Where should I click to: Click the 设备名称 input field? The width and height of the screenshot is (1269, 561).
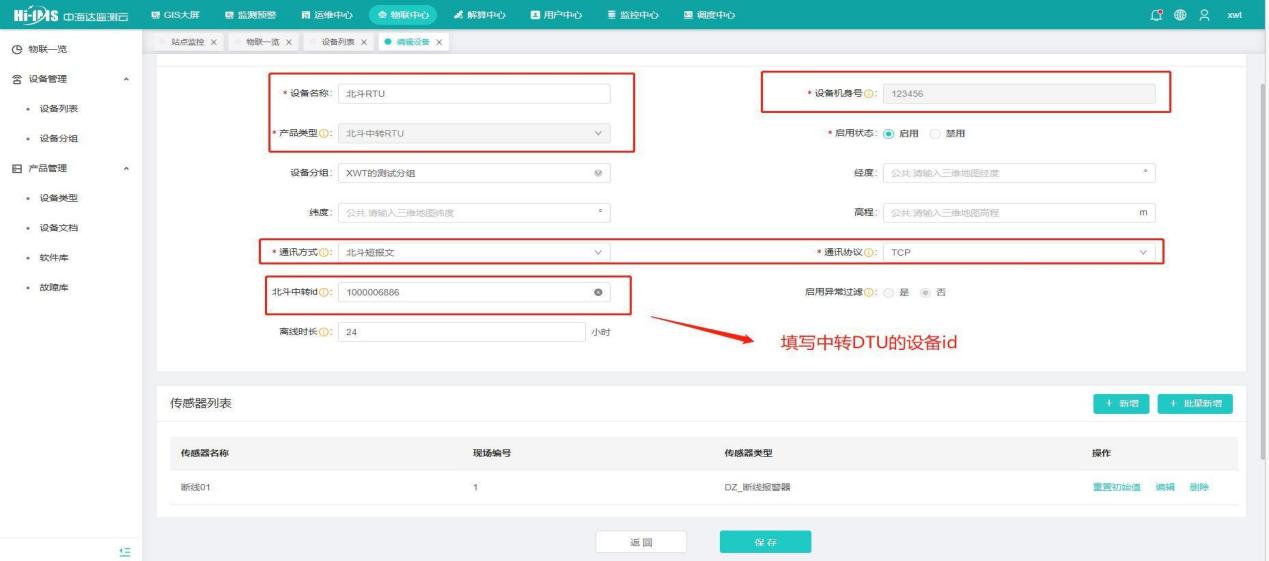(x=474, y=94)
